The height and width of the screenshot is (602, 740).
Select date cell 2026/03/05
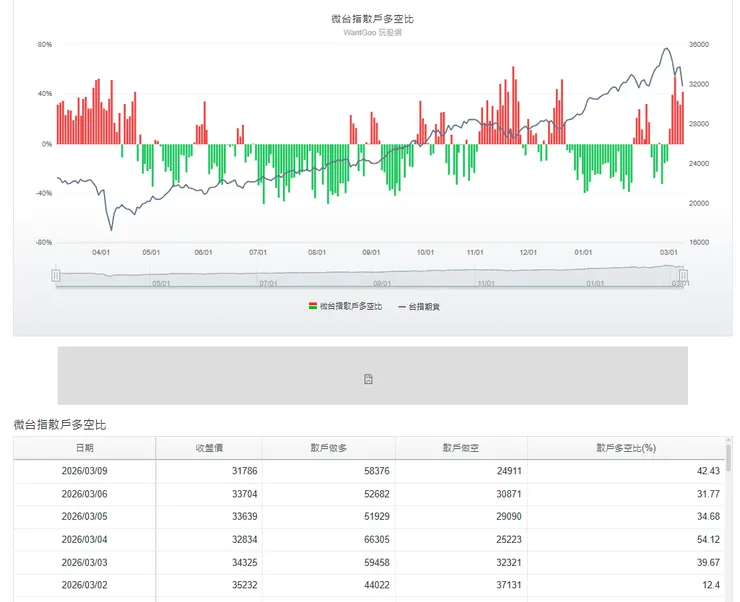coord(84,517)
